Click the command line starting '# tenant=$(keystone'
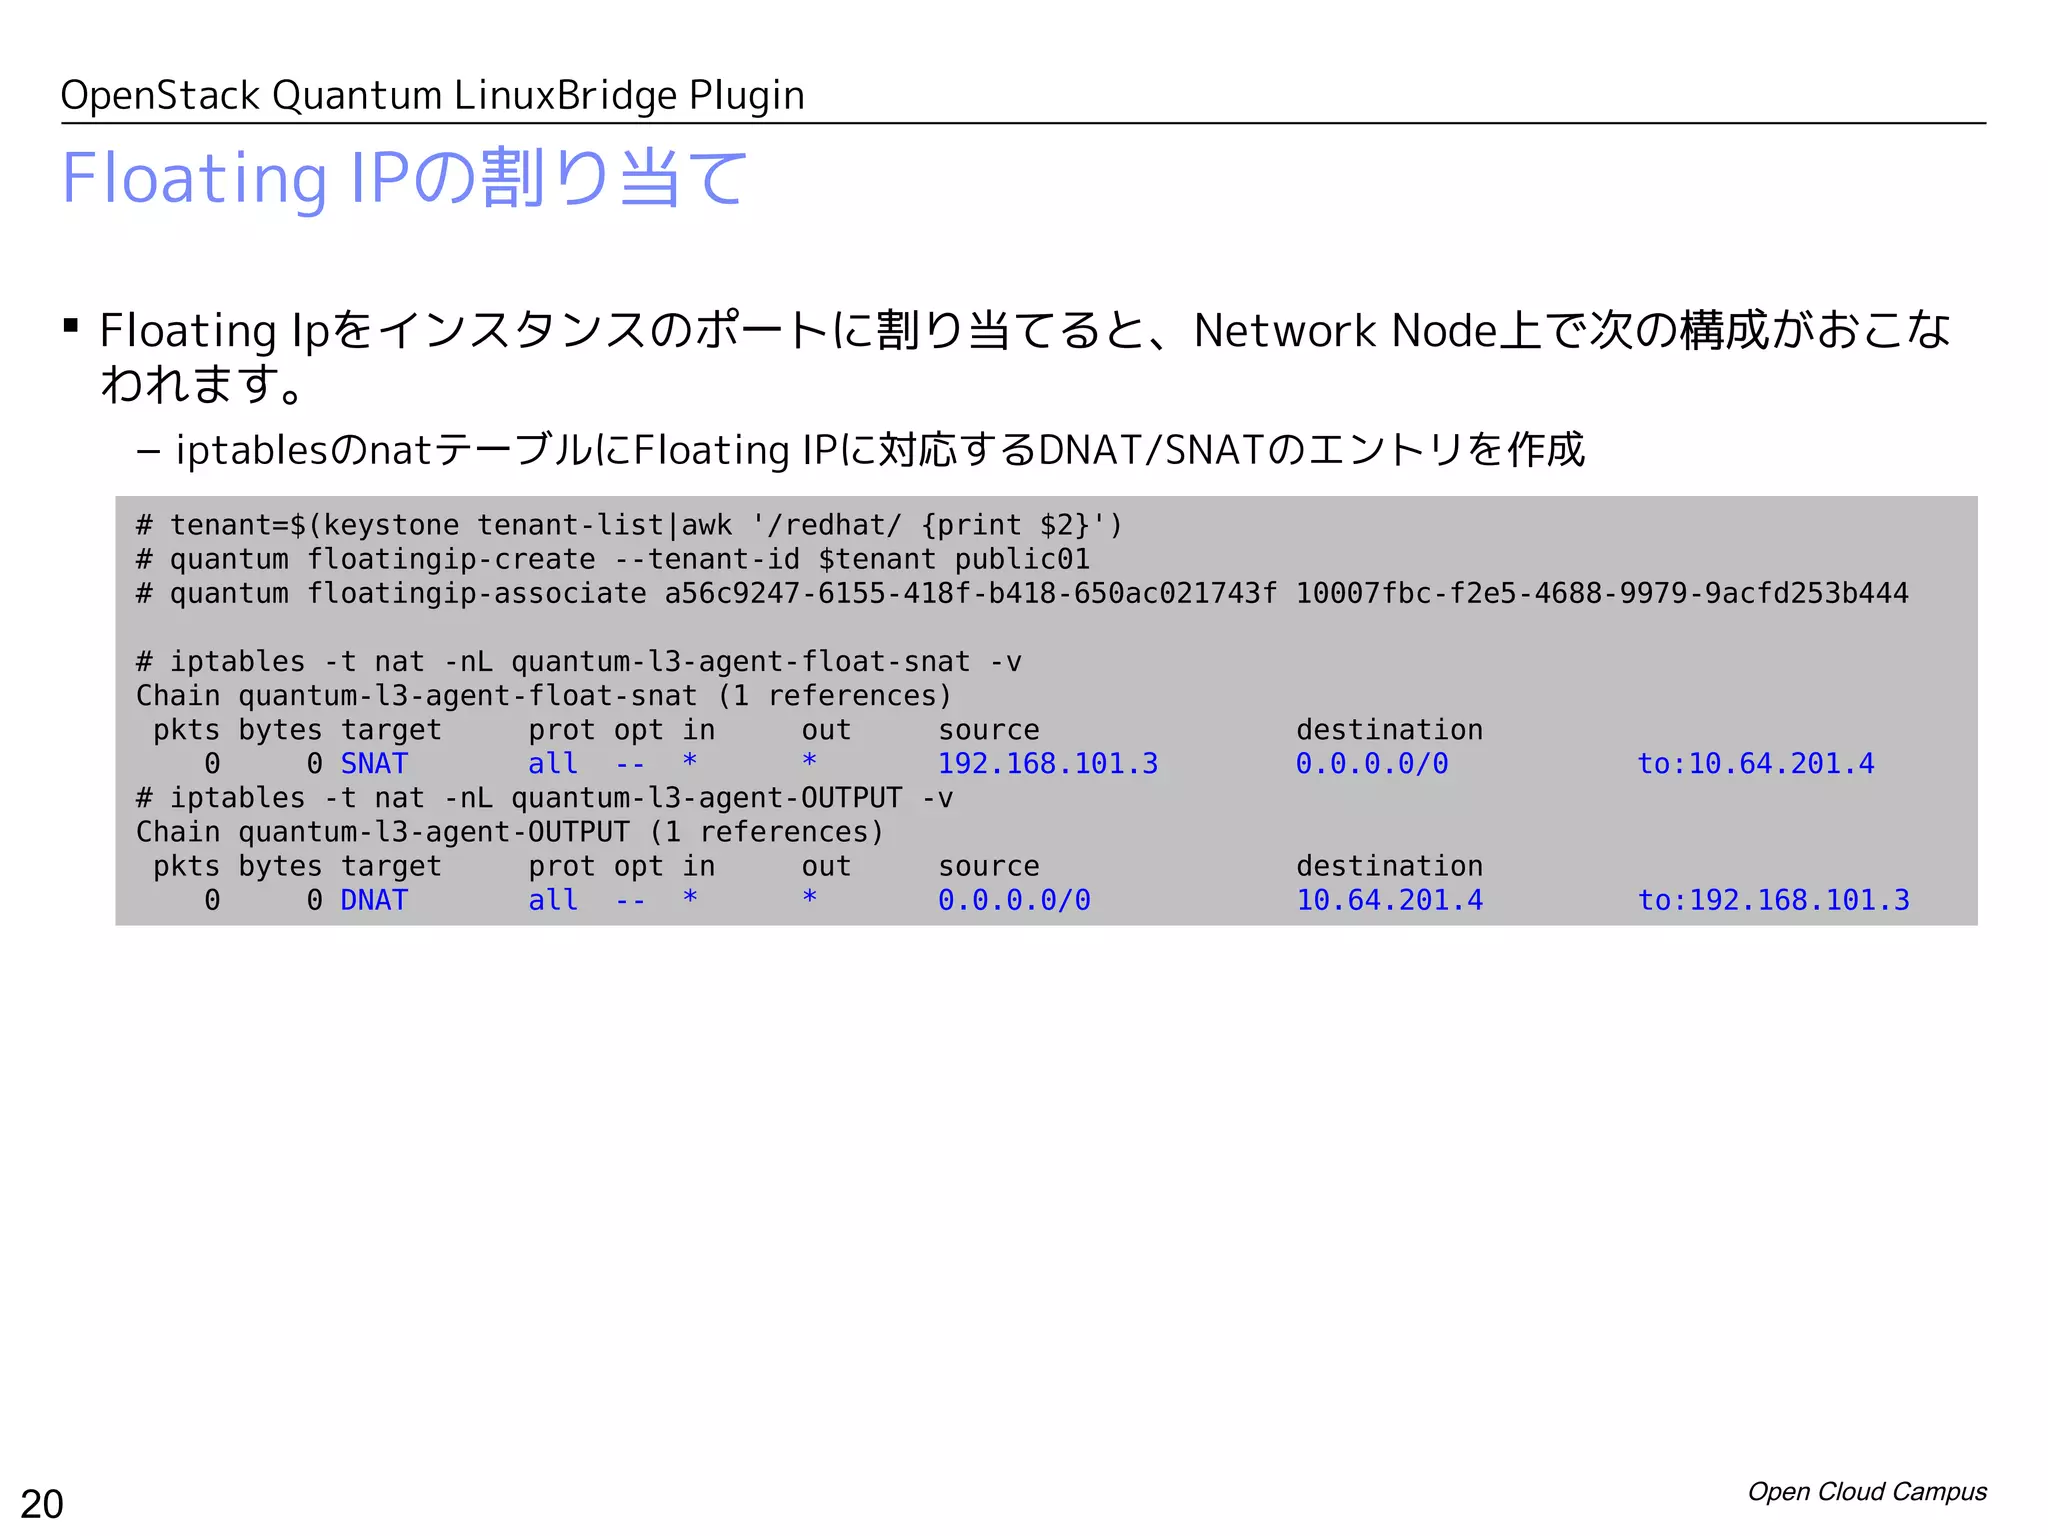The image size is (2048, 1536). click(x=629, y=525)
